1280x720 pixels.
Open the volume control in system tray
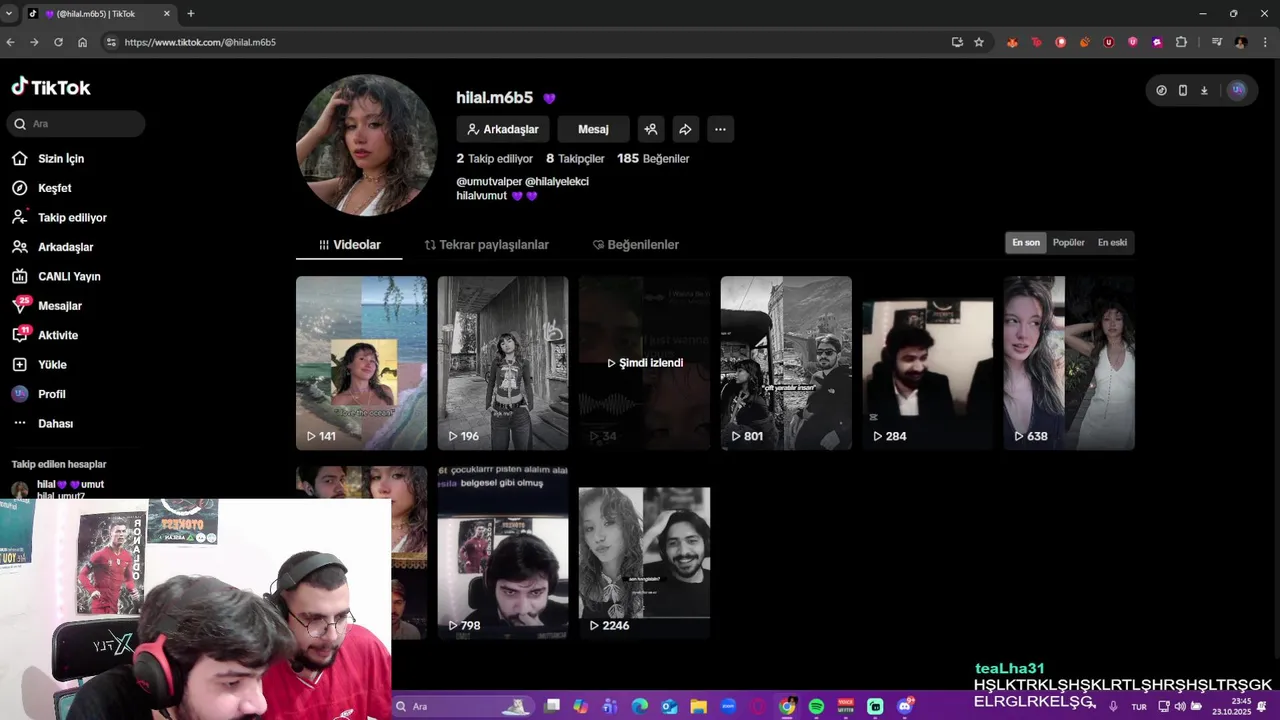1180,707
